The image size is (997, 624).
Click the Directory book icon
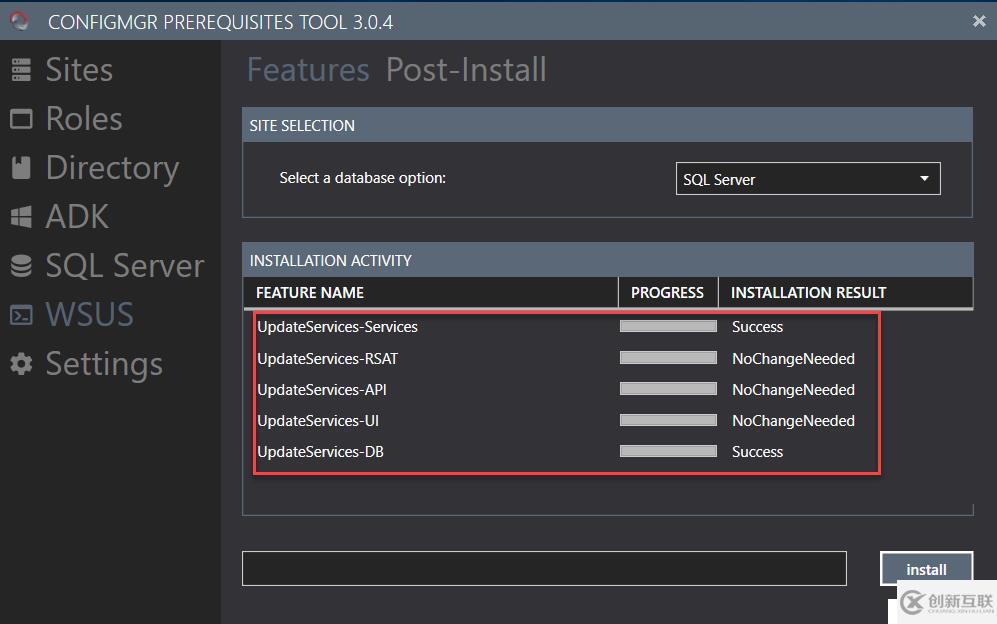tap(21, 168)
